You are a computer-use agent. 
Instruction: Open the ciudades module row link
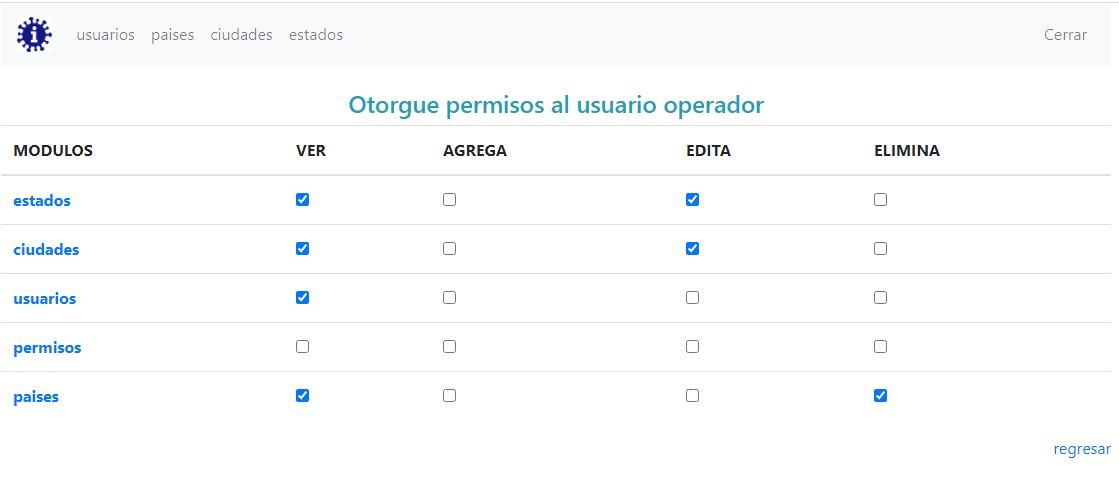coord(46,250)
